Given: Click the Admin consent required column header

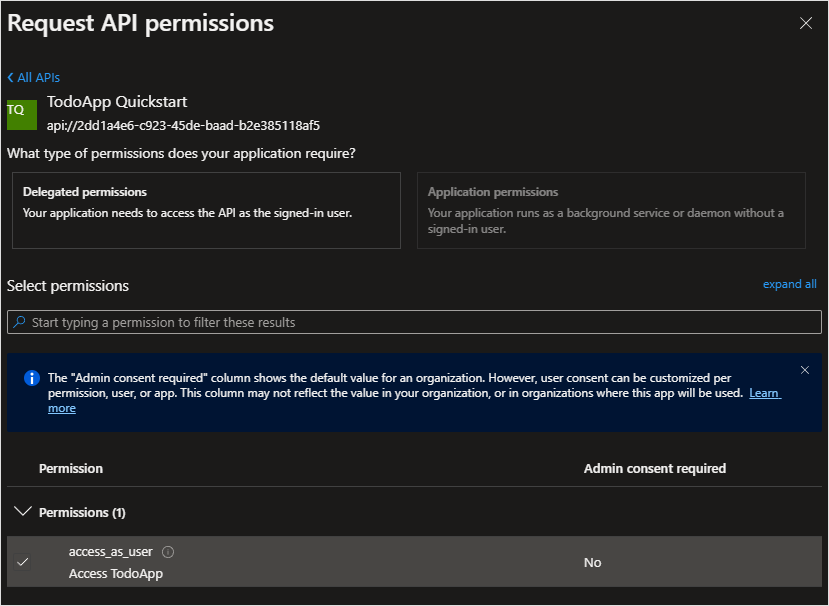Looking at the screenshot, I should click(655, 468).
